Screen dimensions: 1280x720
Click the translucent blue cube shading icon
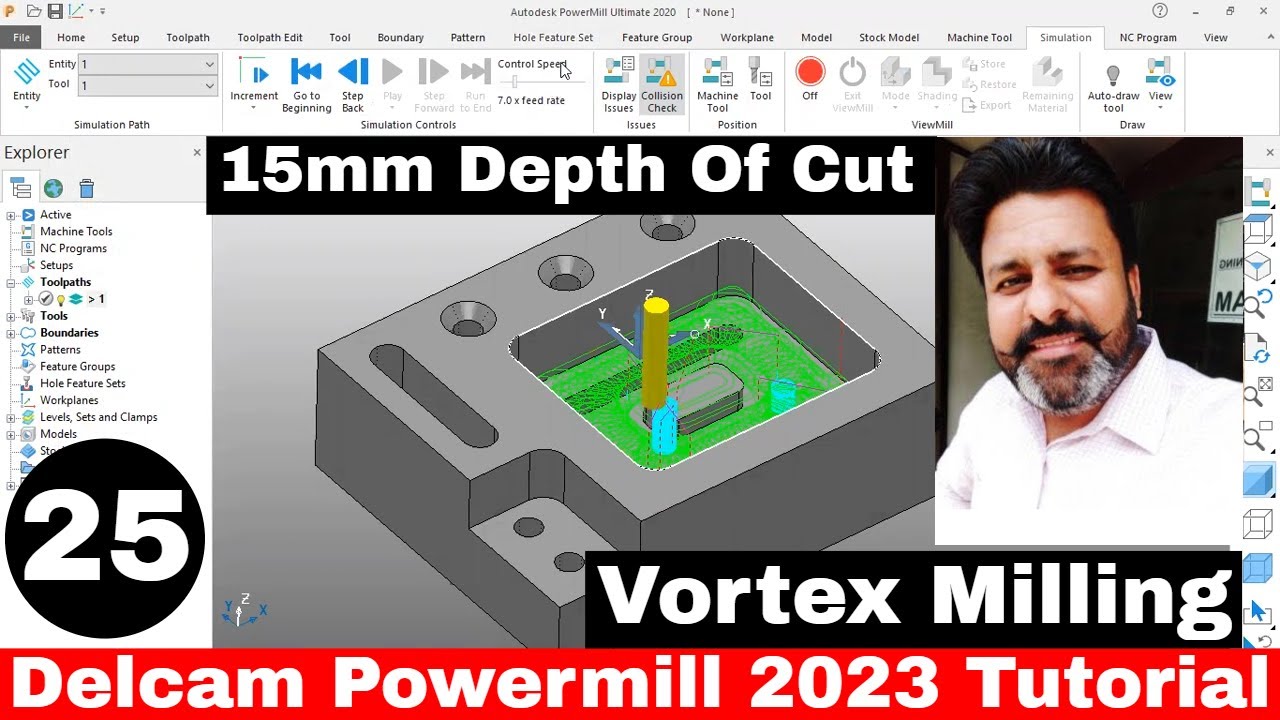[x=1258, y=568]
